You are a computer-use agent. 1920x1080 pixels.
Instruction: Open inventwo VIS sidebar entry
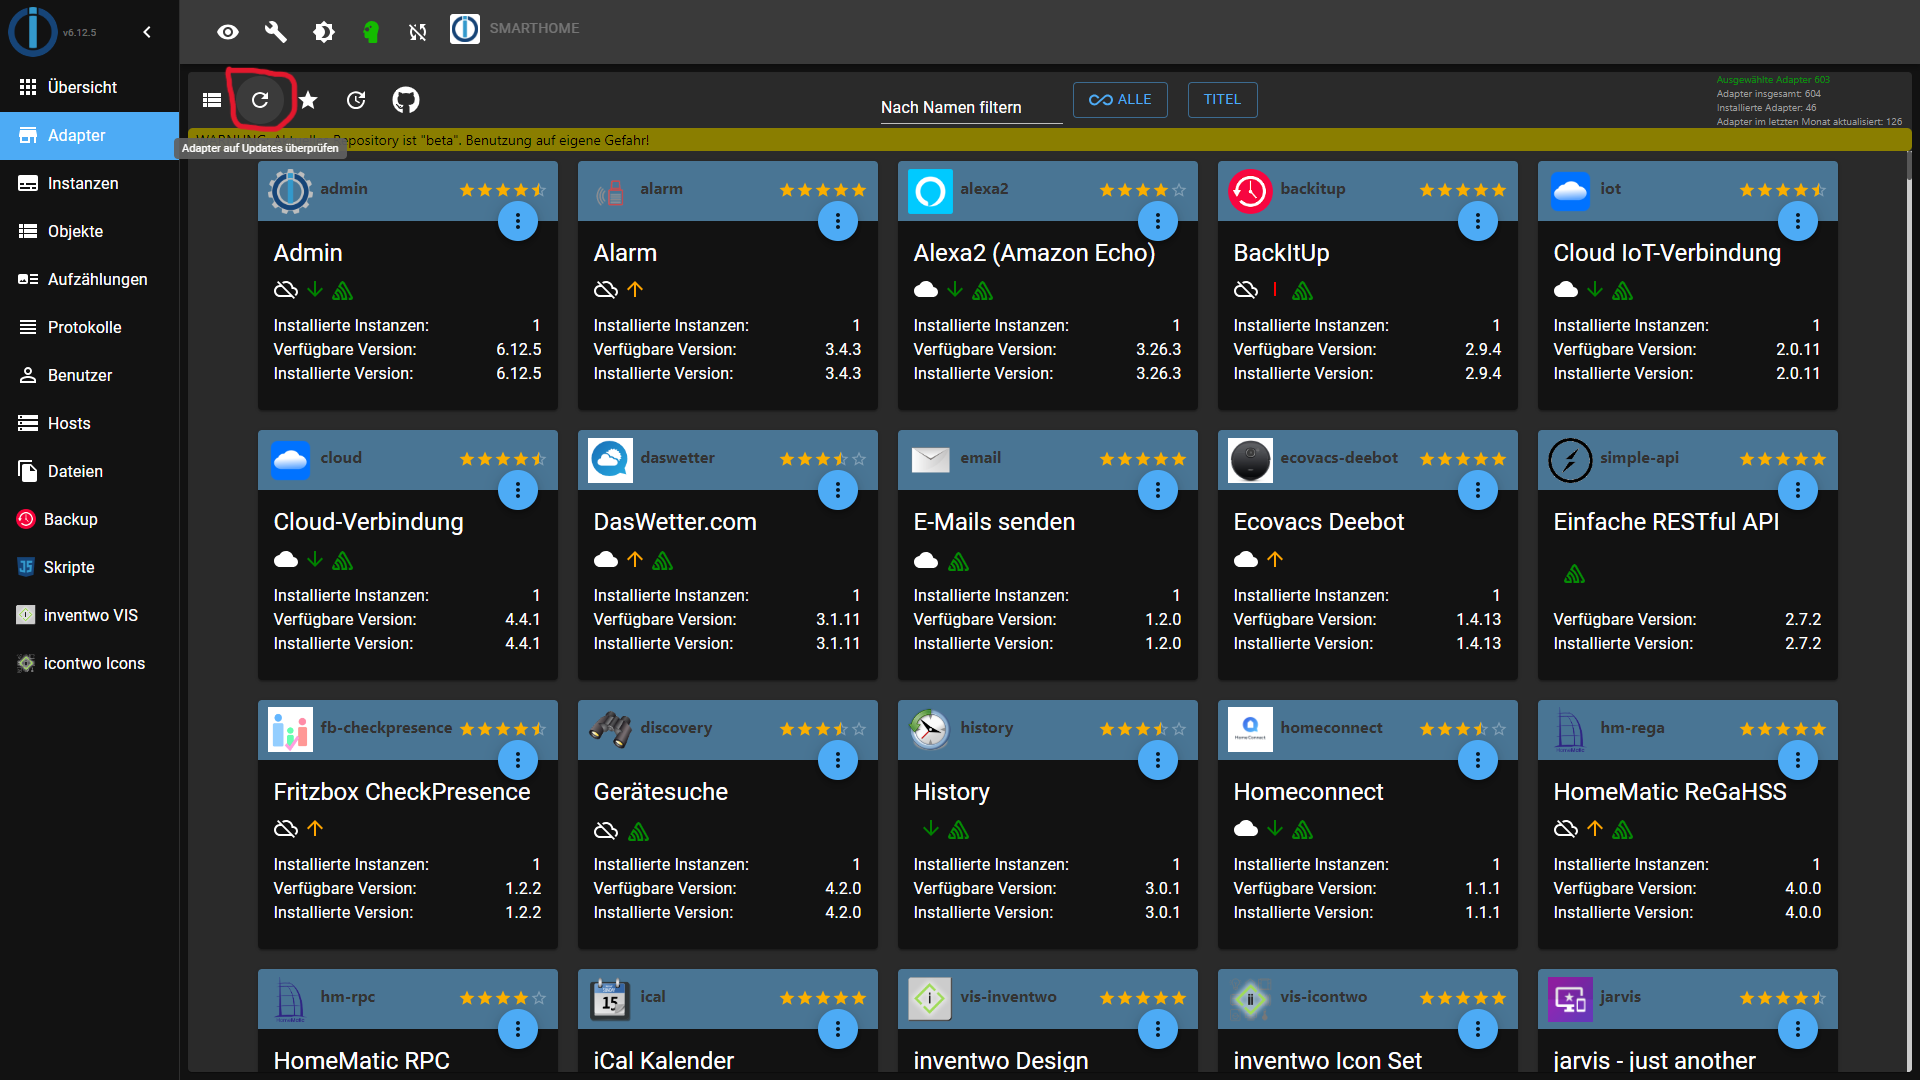point(90,615)
